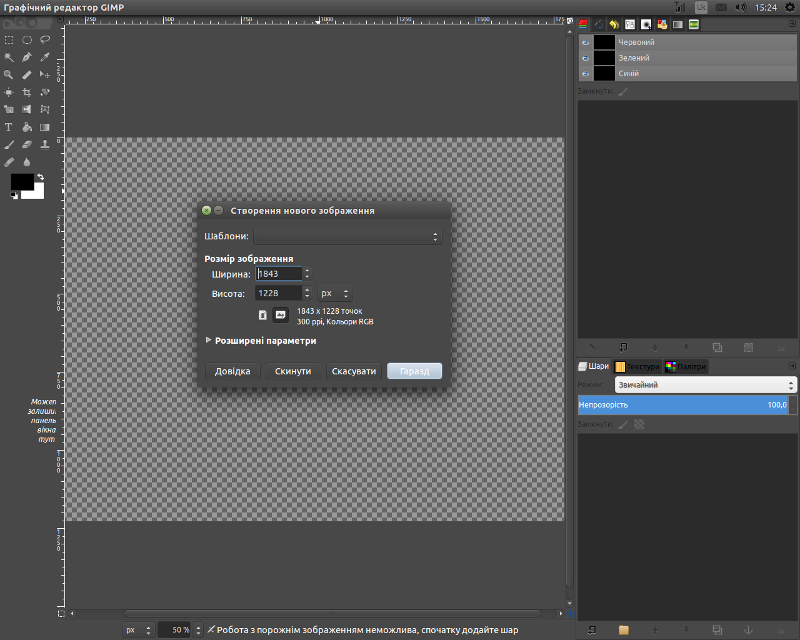Open status bar px unit dropdown

pyautogui.click(x=138, y=630)
